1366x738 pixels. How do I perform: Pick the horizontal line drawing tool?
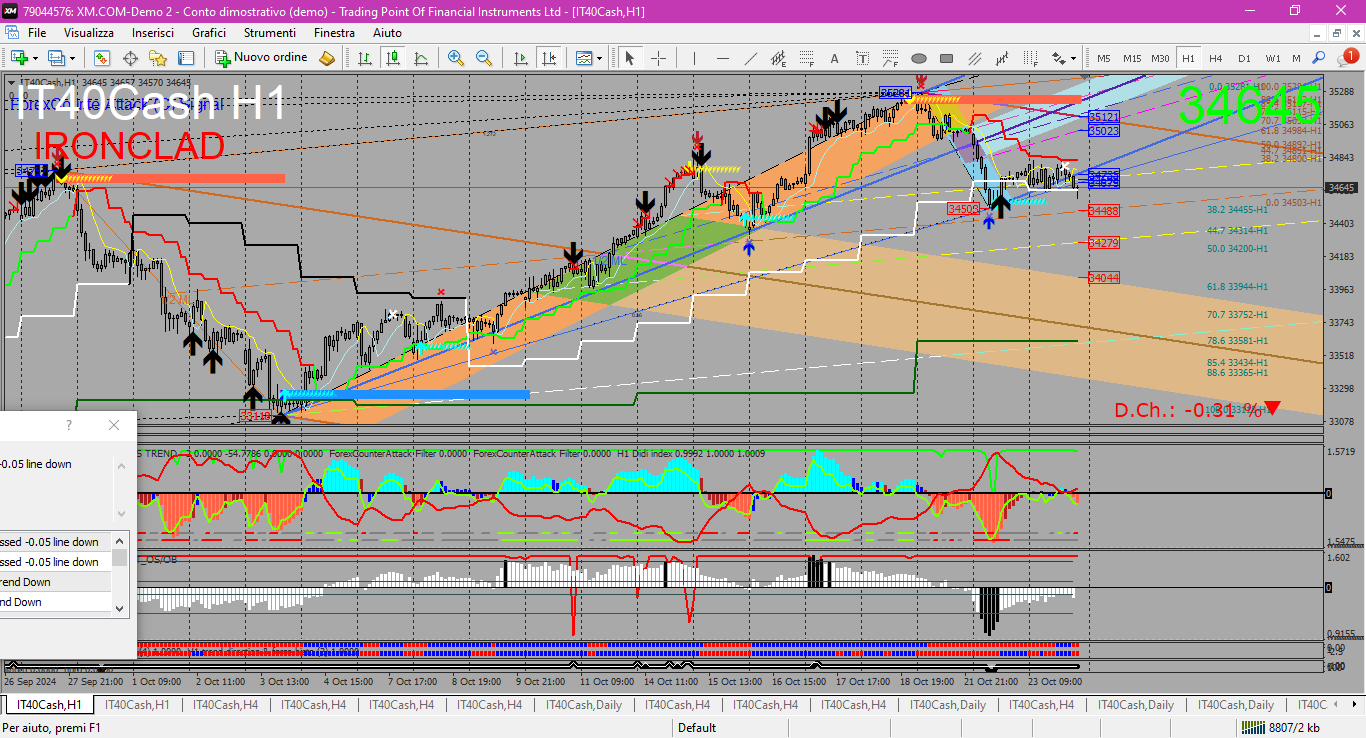click(723, 58)
